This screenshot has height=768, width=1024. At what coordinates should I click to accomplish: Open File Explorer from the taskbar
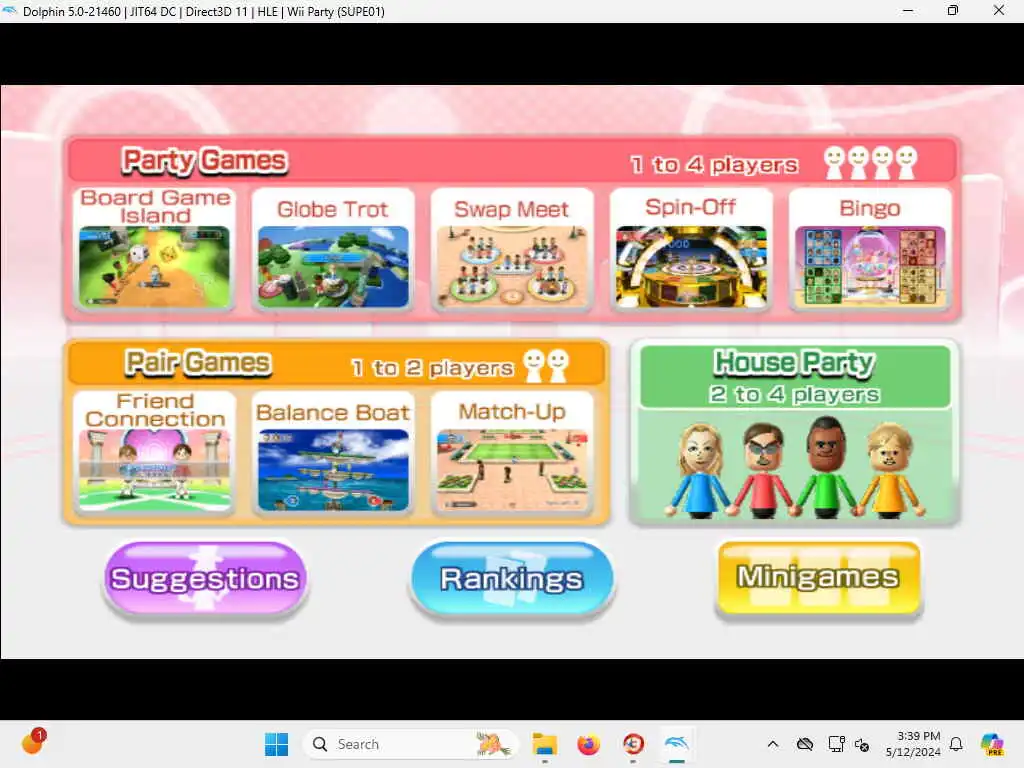coord(545,744)
